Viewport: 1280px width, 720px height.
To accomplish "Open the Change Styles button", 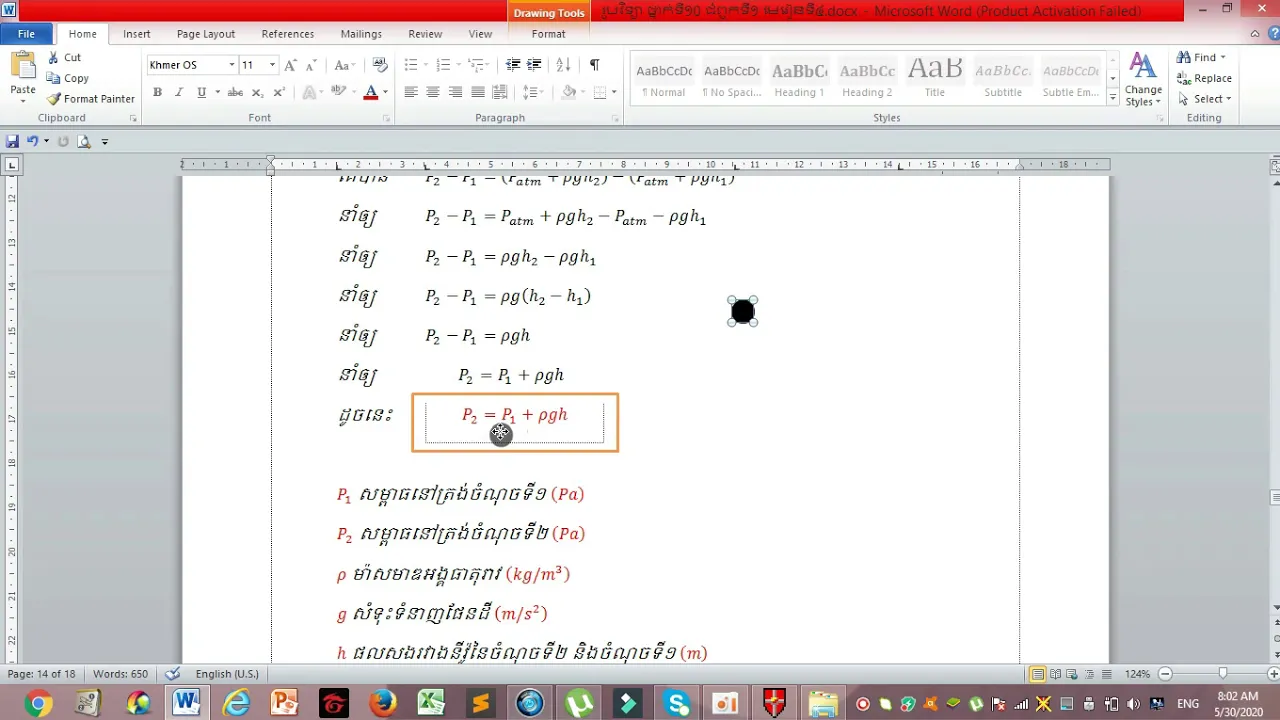I will (x=1143, y=80).
